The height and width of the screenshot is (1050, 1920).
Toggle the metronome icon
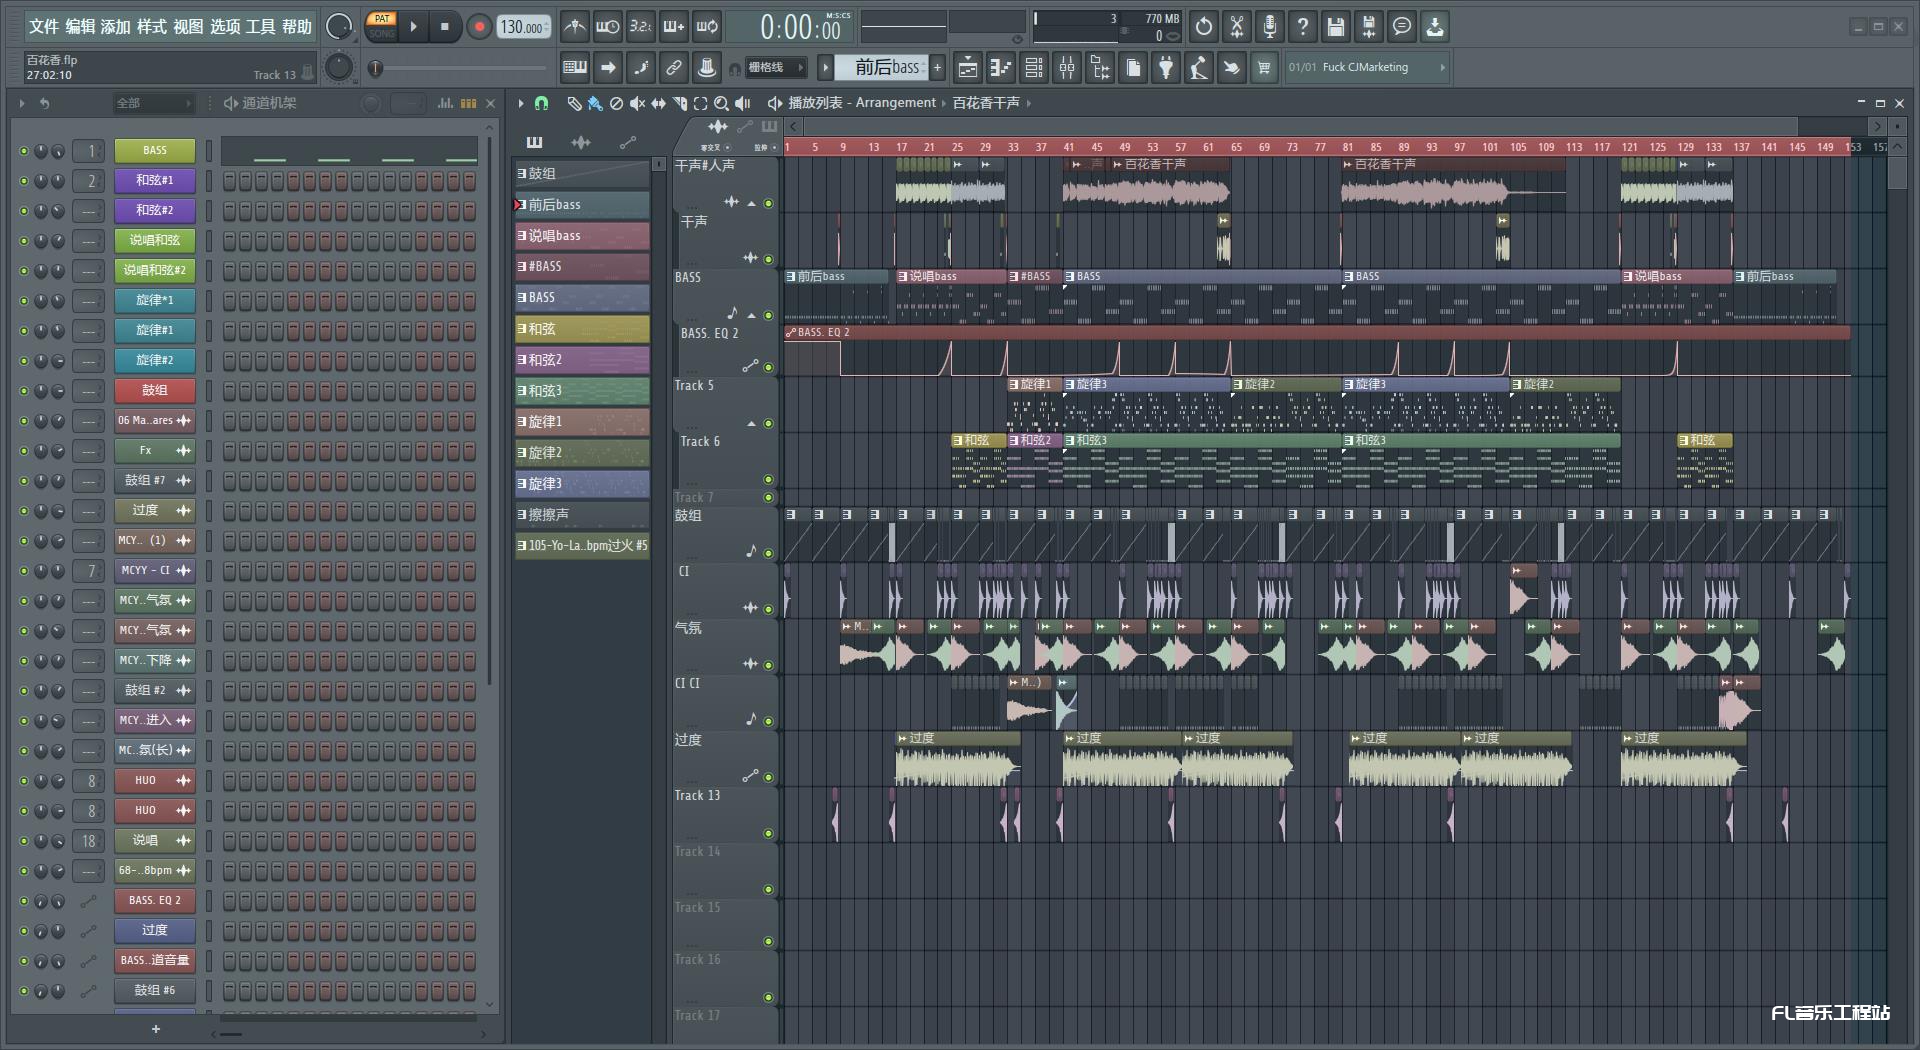(574, 27)
